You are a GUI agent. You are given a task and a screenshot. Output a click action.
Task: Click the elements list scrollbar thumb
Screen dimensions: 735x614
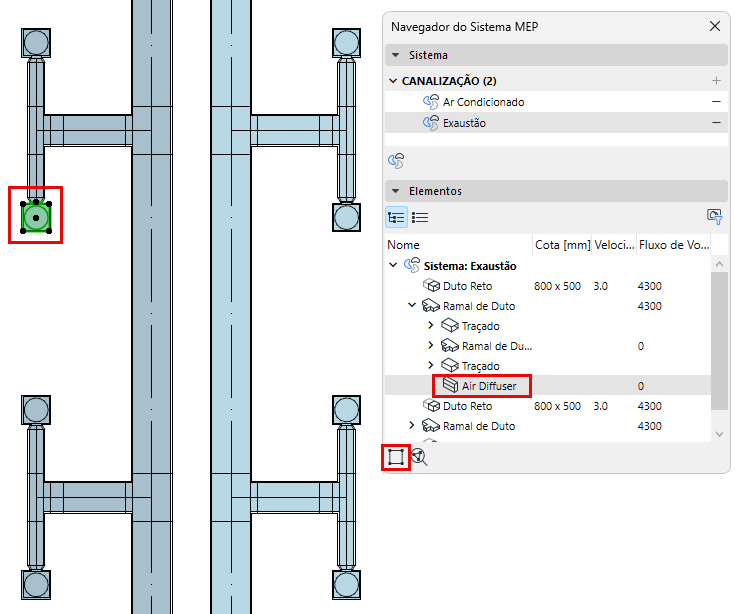point(719,340)
